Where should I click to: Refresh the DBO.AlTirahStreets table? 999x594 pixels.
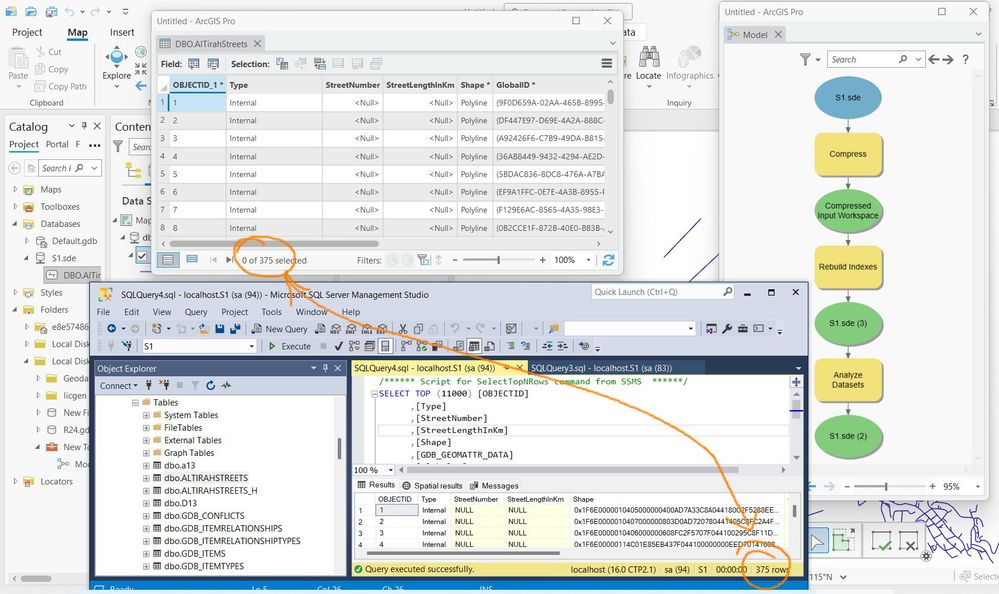(x=608, y=260)
